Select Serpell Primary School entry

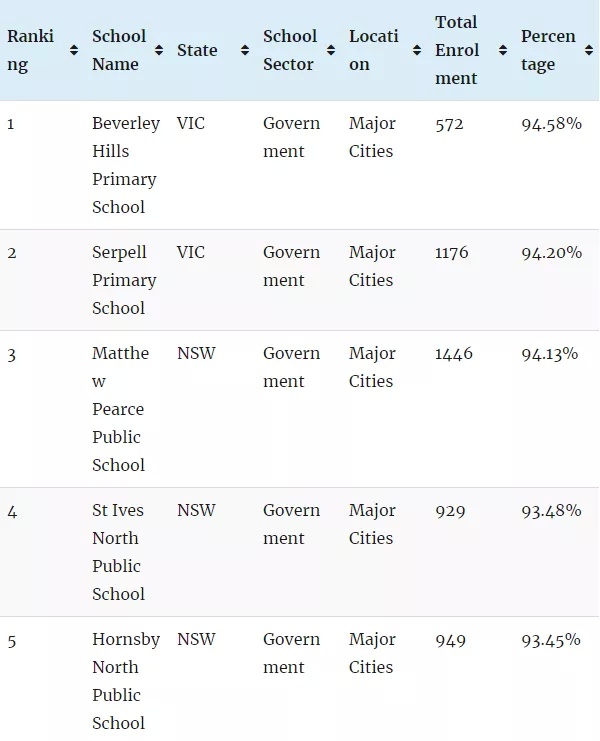pyautogui.click(x=124, y=280)
